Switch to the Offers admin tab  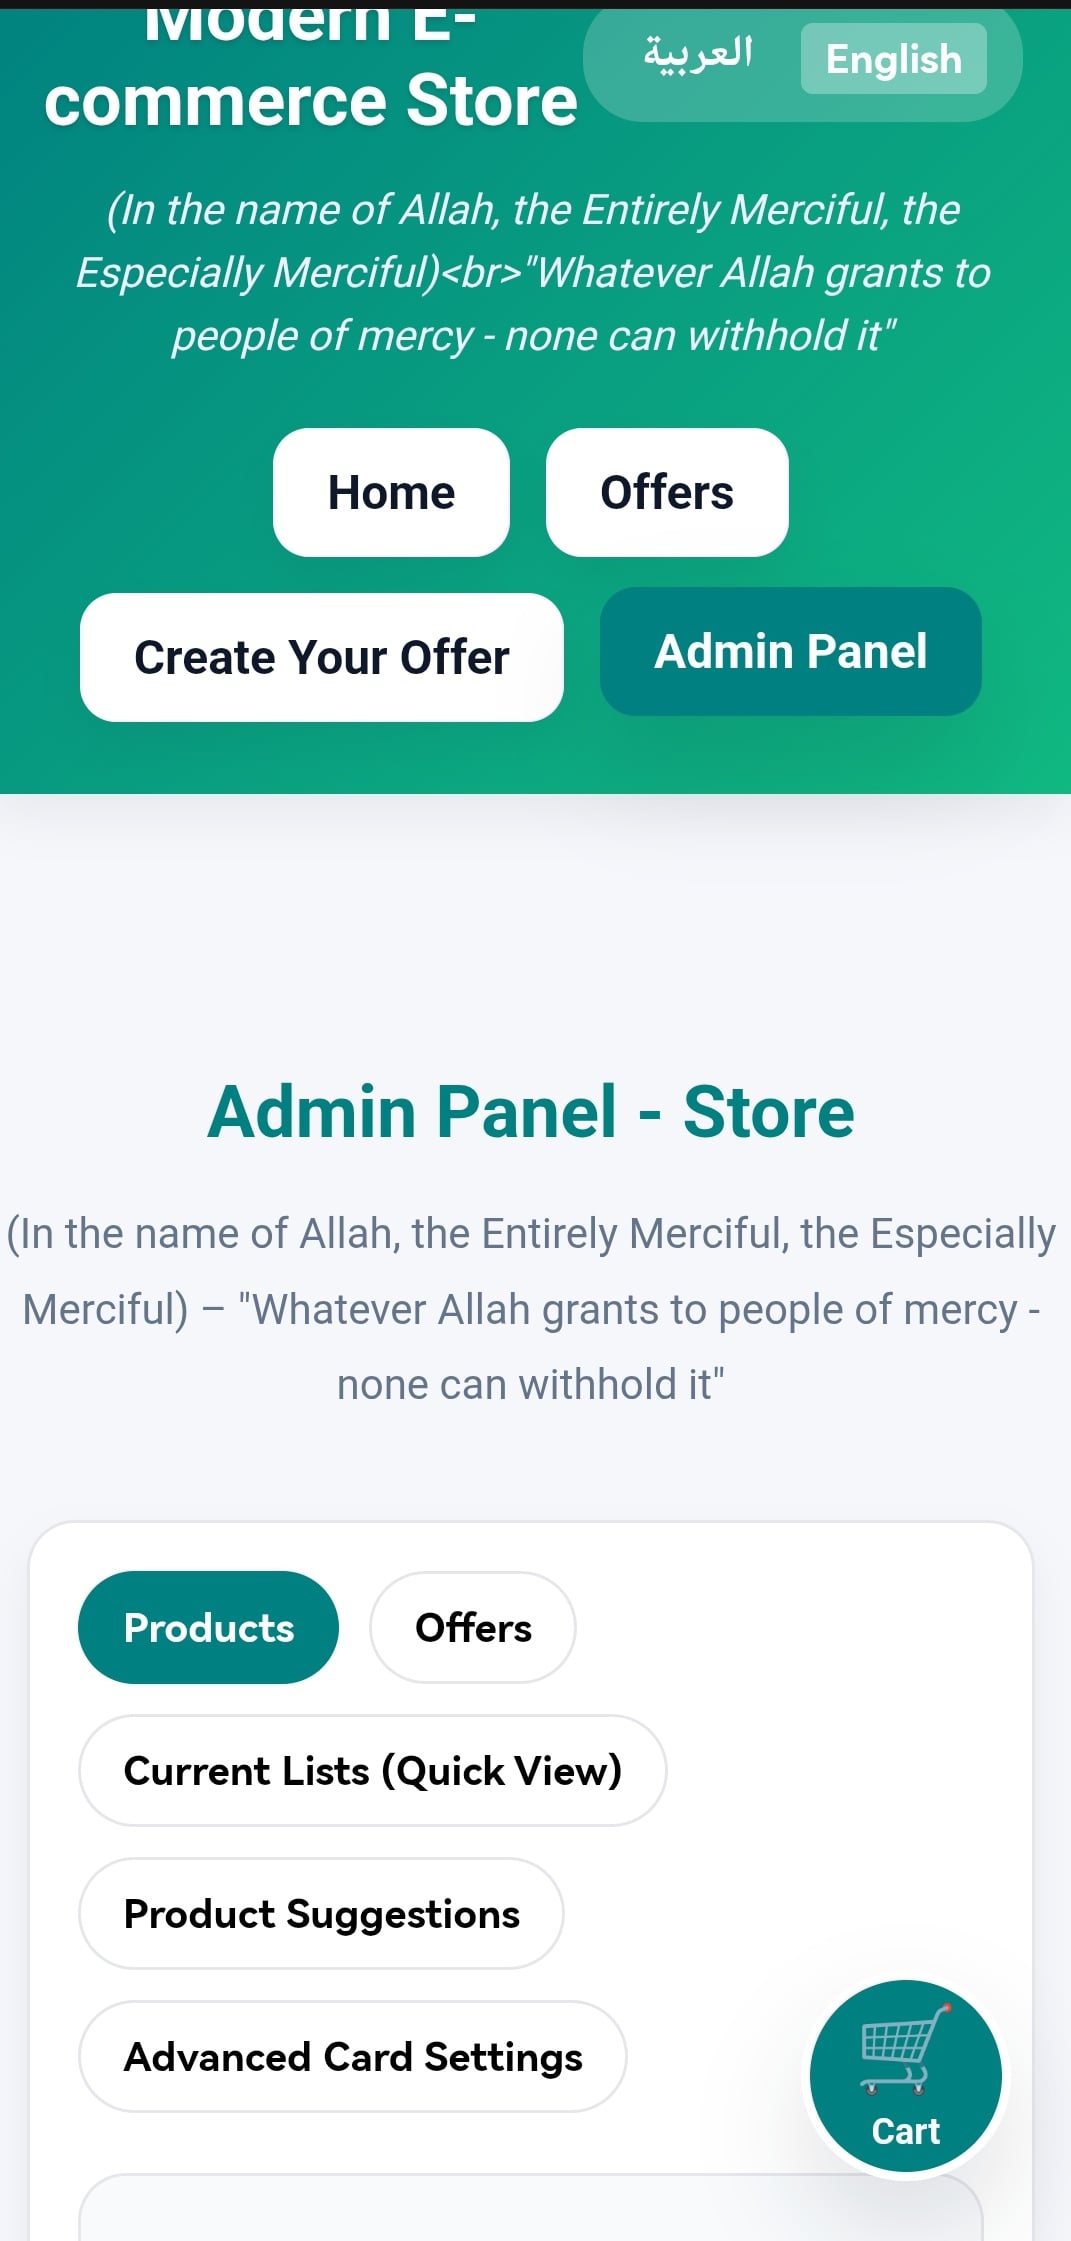click(x=473, y=1628)
